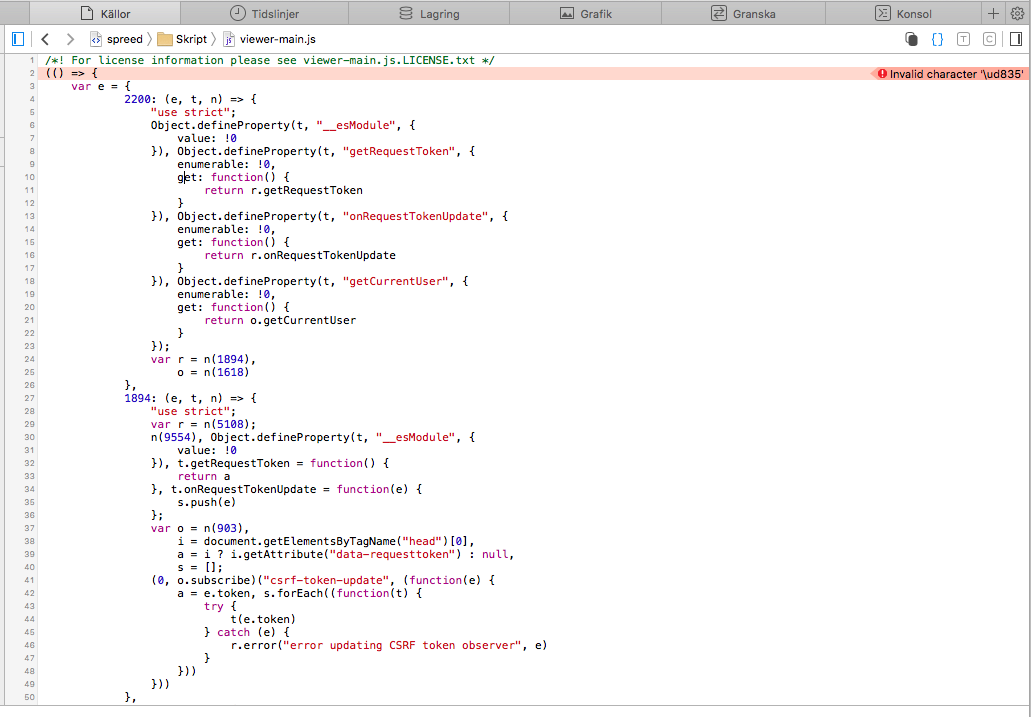1031x717 pixels.
Task: Click "getCurrentUser" string on line 18
Action: [x=395, y=282]
